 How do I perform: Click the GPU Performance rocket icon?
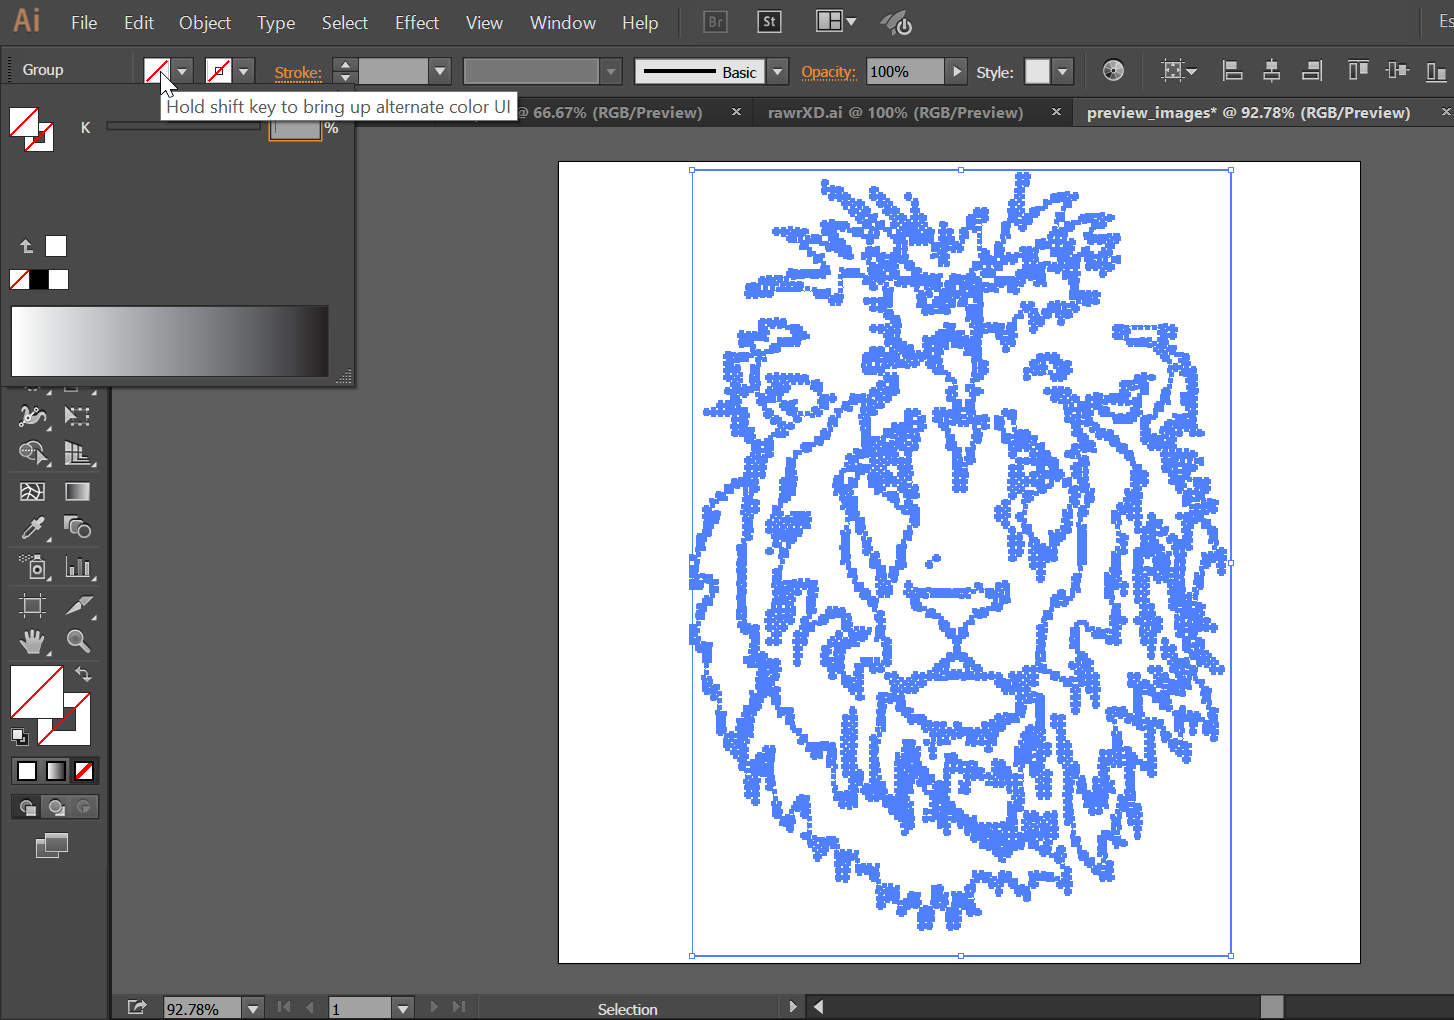coord(896,22)
